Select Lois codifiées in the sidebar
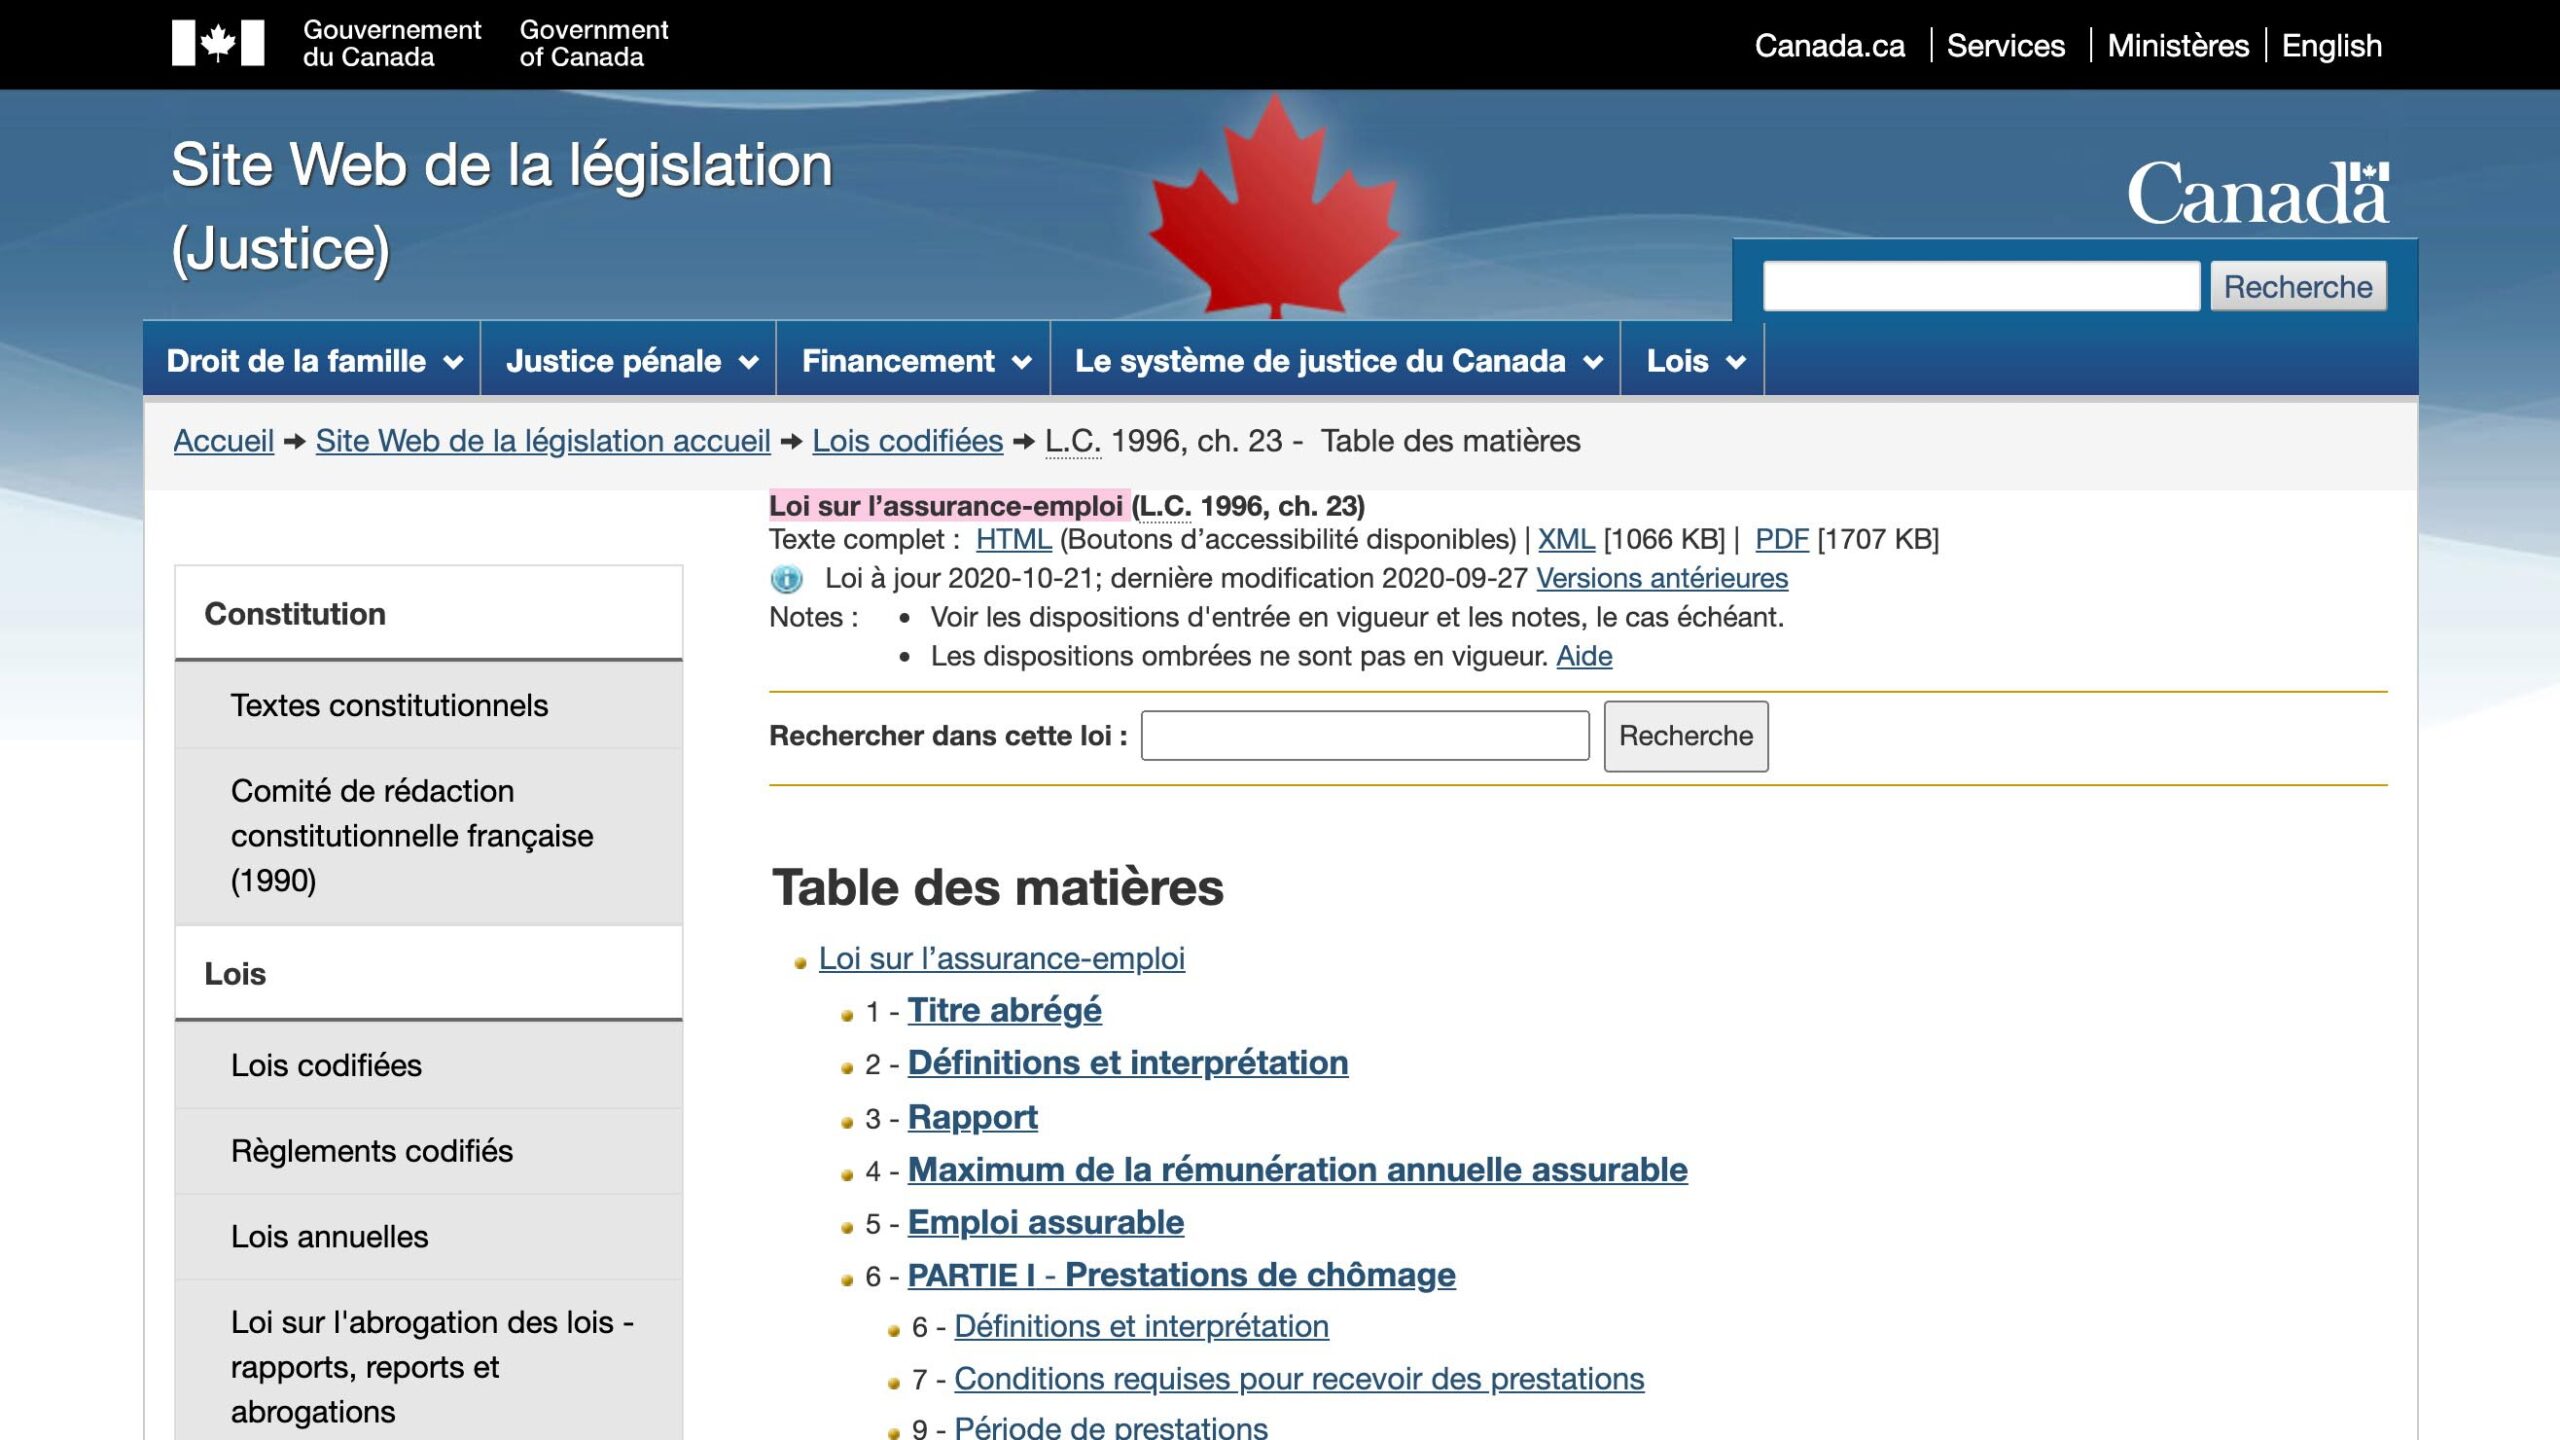This screenshot has width=2560, height=1440. [x=327, y=1066]
